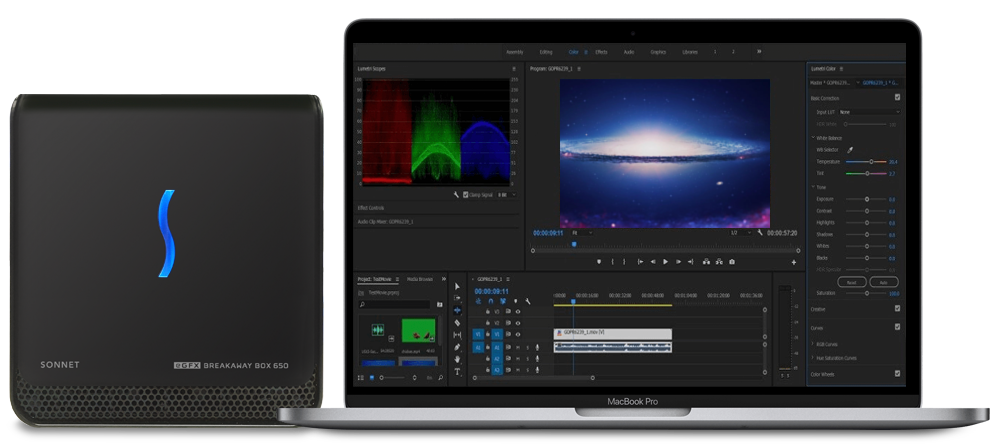Switch to Assembly workspace

pos(515,52)
